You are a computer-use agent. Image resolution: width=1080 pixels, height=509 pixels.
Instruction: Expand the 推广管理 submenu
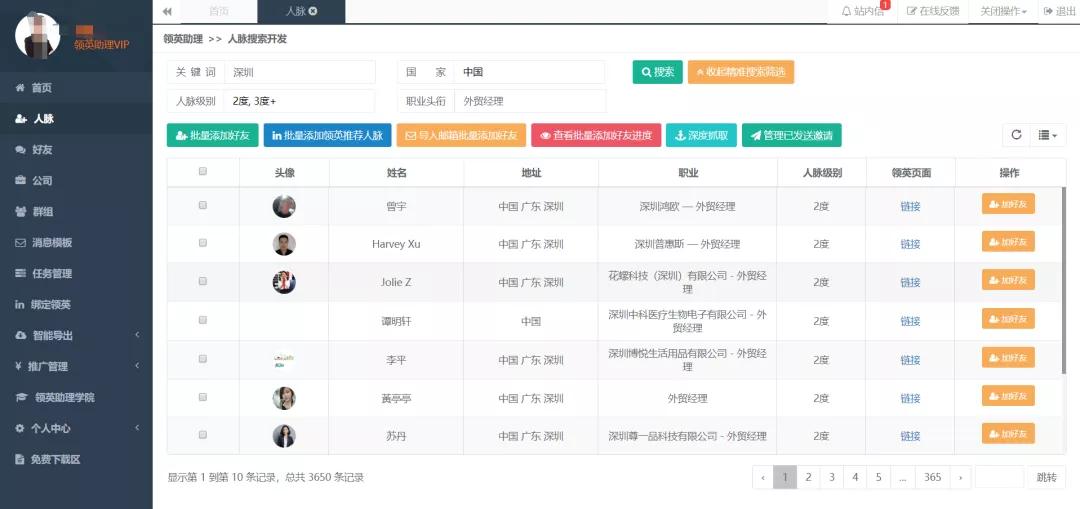point(76,366)
